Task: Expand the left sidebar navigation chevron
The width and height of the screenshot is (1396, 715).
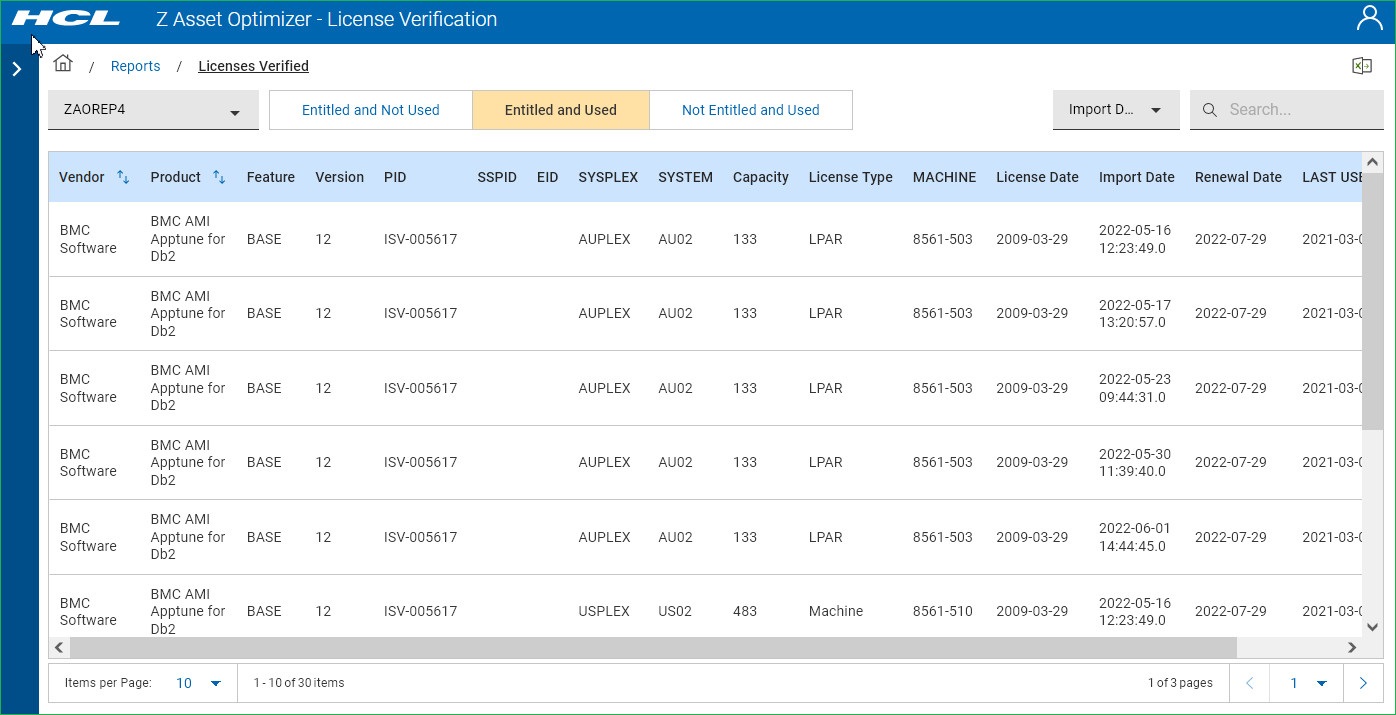Action: pyautogui.click(x=16, y=69)
